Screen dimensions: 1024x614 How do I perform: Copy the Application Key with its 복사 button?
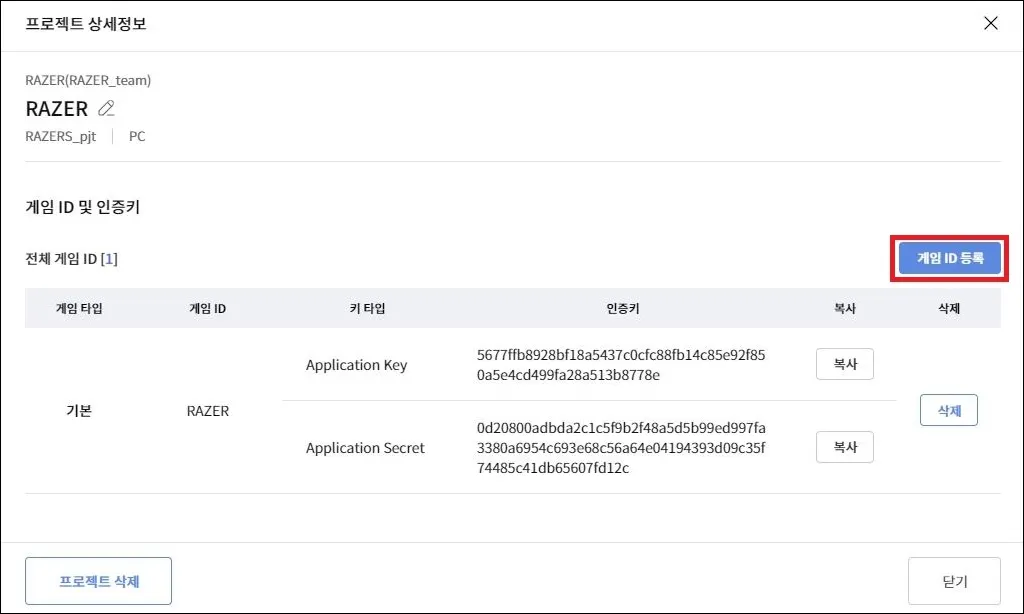coord(844,365)
